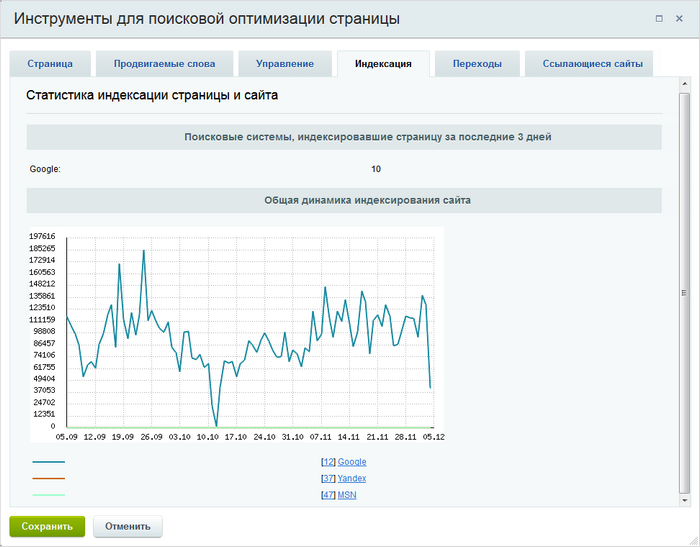
Task: Click the dialog title 'Инструменты для поисковой оптимизации страницы'
Action: [207, 19]
